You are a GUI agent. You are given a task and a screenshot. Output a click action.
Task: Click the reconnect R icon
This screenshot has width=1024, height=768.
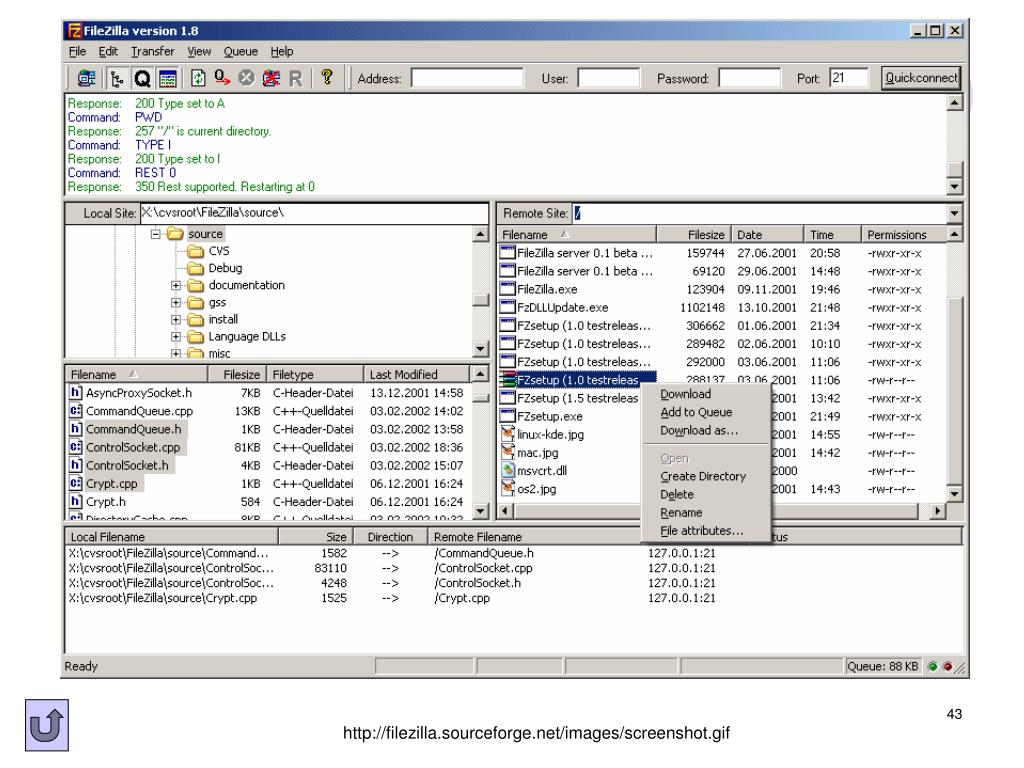(x=296, y=78)
